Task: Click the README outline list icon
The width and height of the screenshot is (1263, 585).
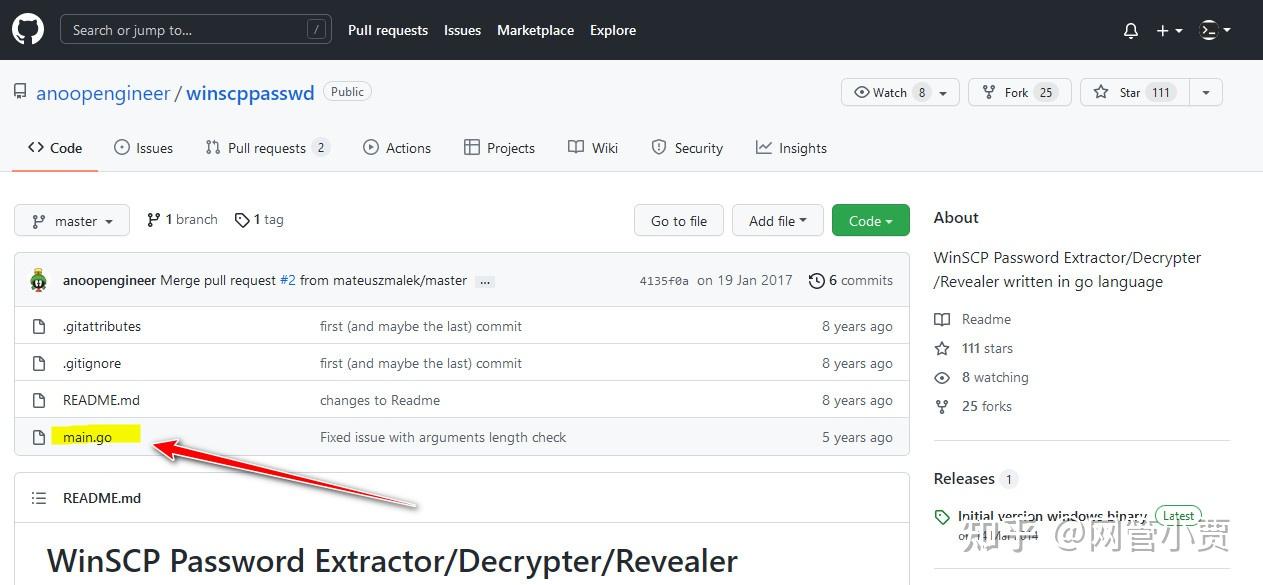Action: point(39,498)
